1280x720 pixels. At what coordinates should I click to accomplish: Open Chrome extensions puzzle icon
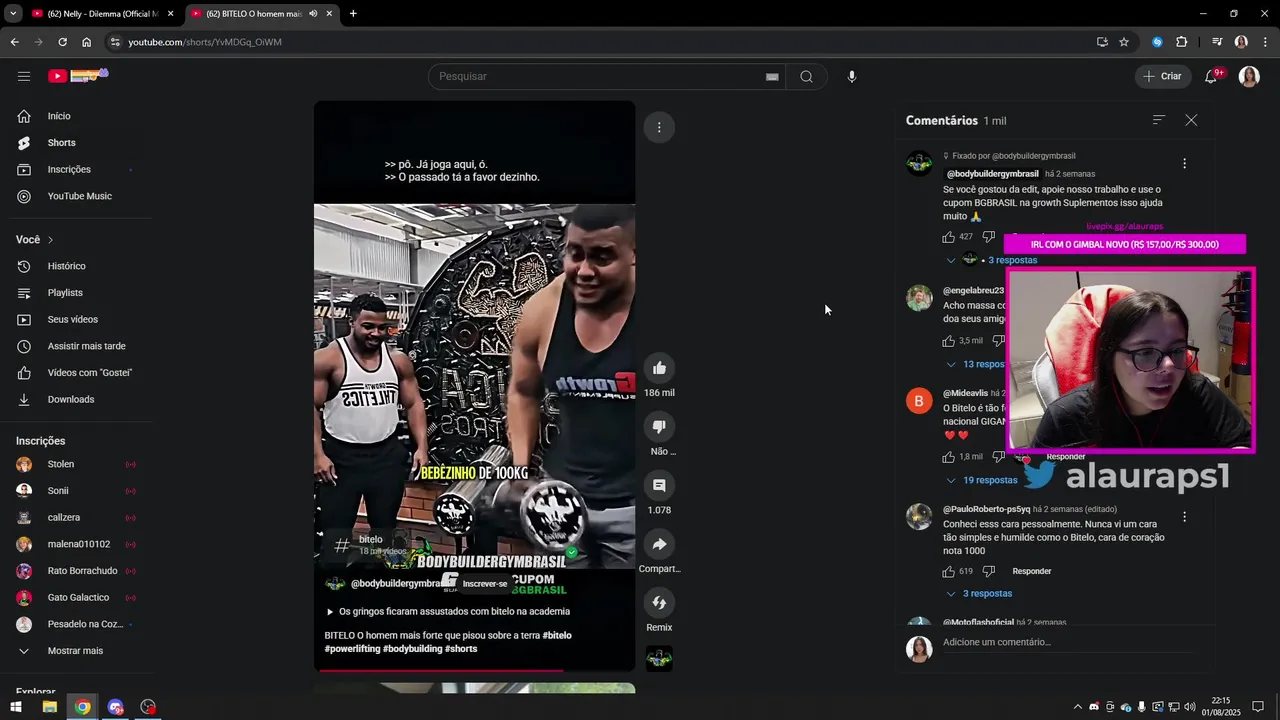point(1182,42)
